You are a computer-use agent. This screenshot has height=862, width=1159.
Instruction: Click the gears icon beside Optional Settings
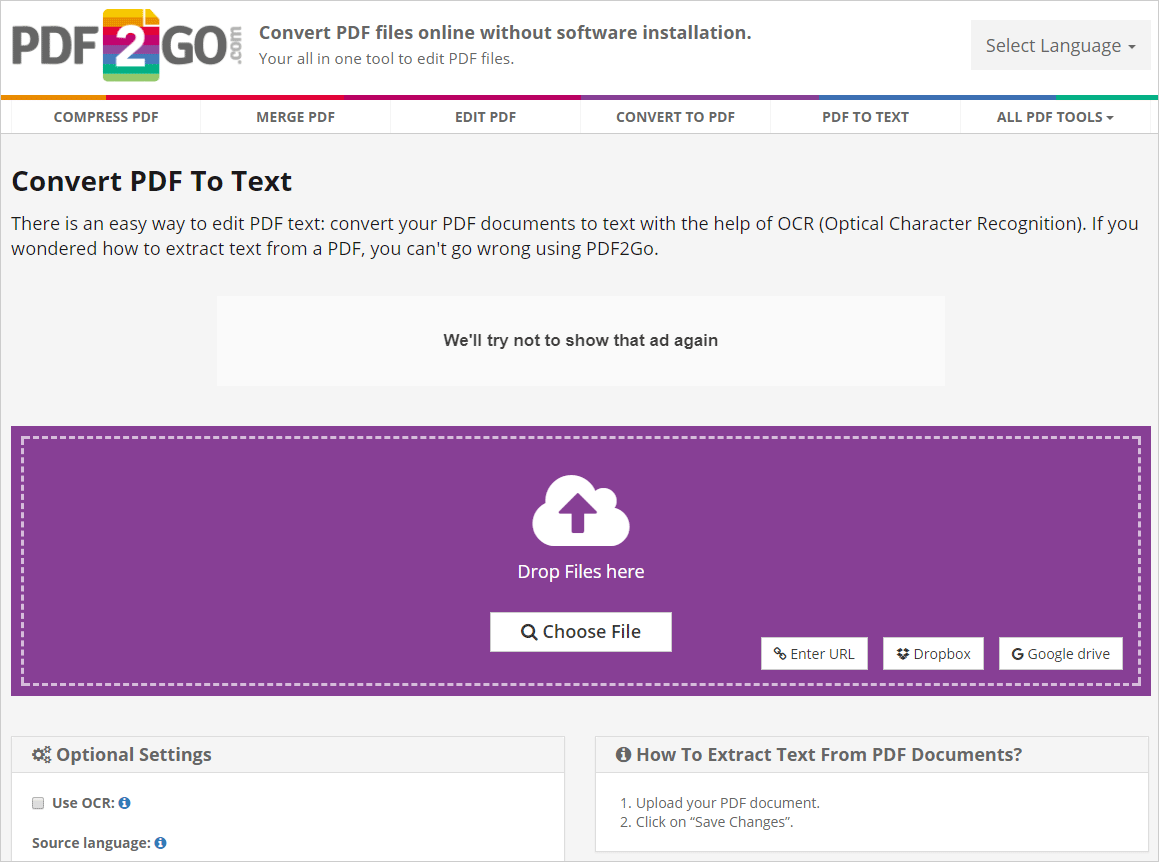41,755
